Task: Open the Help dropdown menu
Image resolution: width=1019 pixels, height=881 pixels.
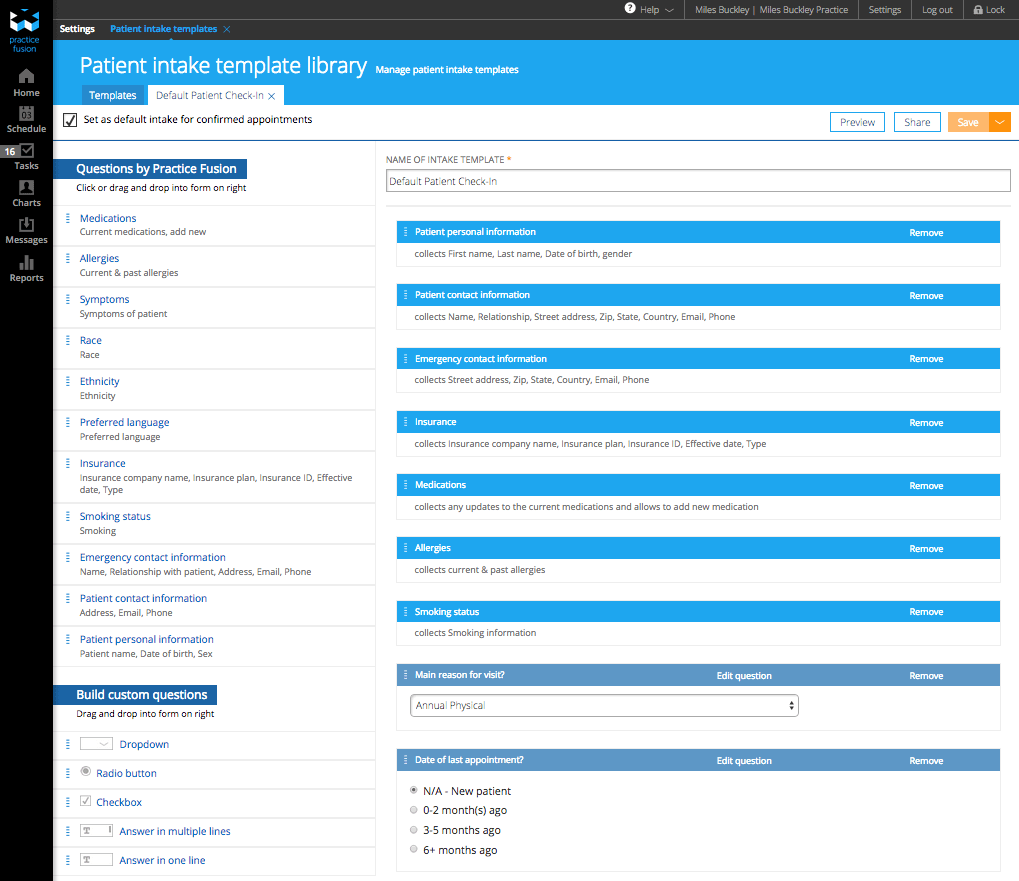Action: [x=650, y=10]
